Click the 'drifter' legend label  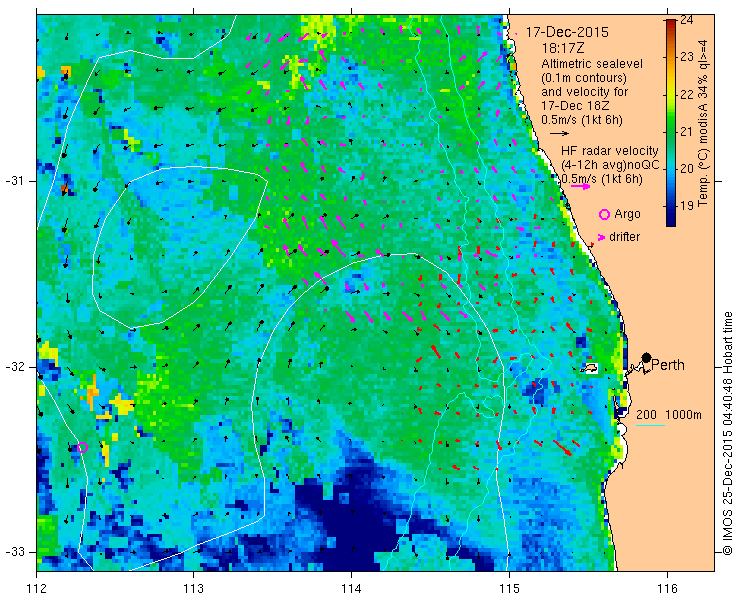tap(624, 237)
